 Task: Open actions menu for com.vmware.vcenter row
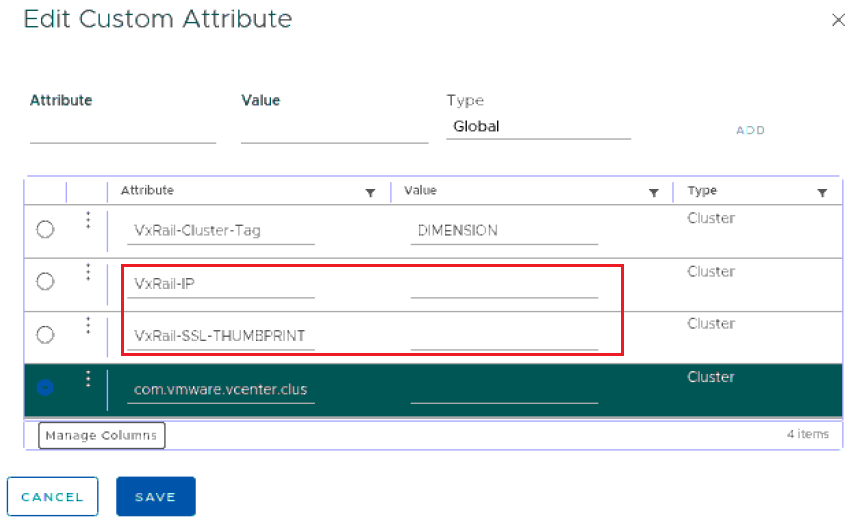pos(88,378)
